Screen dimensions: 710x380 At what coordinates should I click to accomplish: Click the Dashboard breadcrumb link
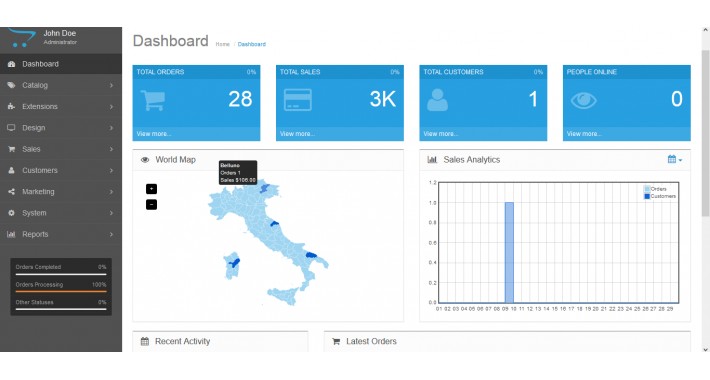click(x=252, y=44)
